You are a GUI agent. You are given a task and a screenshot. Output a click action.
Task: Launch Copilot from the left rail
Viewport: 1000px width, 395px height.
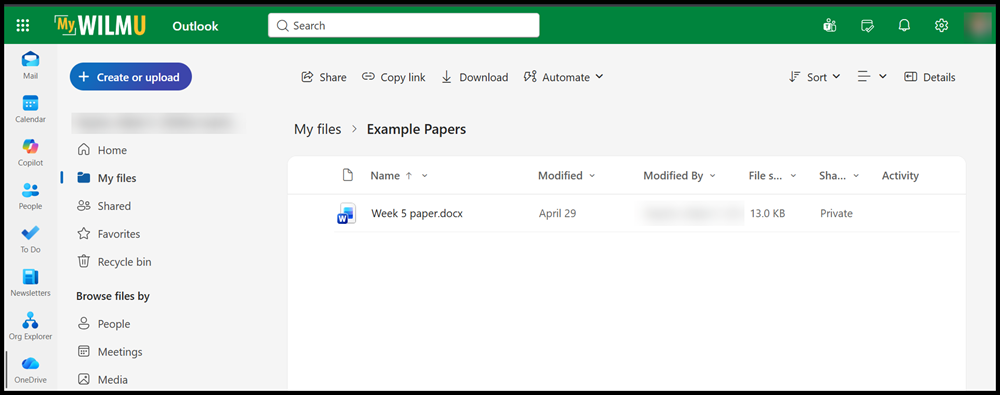tap(30, 153)
